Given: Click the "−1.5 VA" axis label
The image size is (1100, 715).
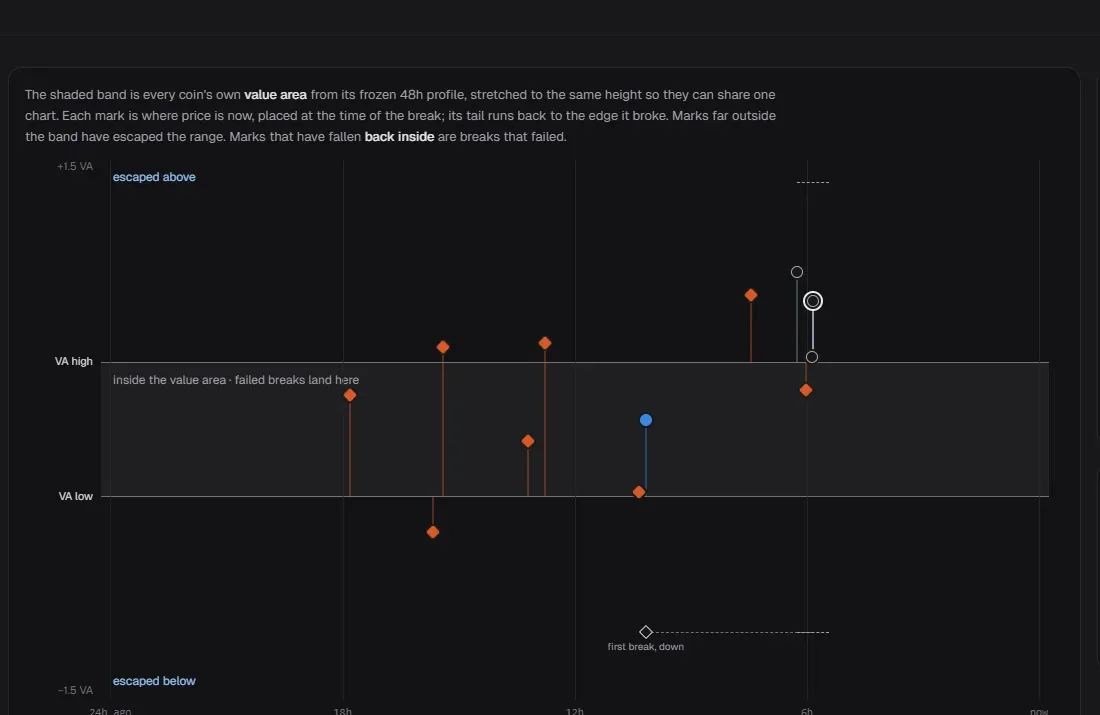Looking at the screenshot, I should point(75,690).
